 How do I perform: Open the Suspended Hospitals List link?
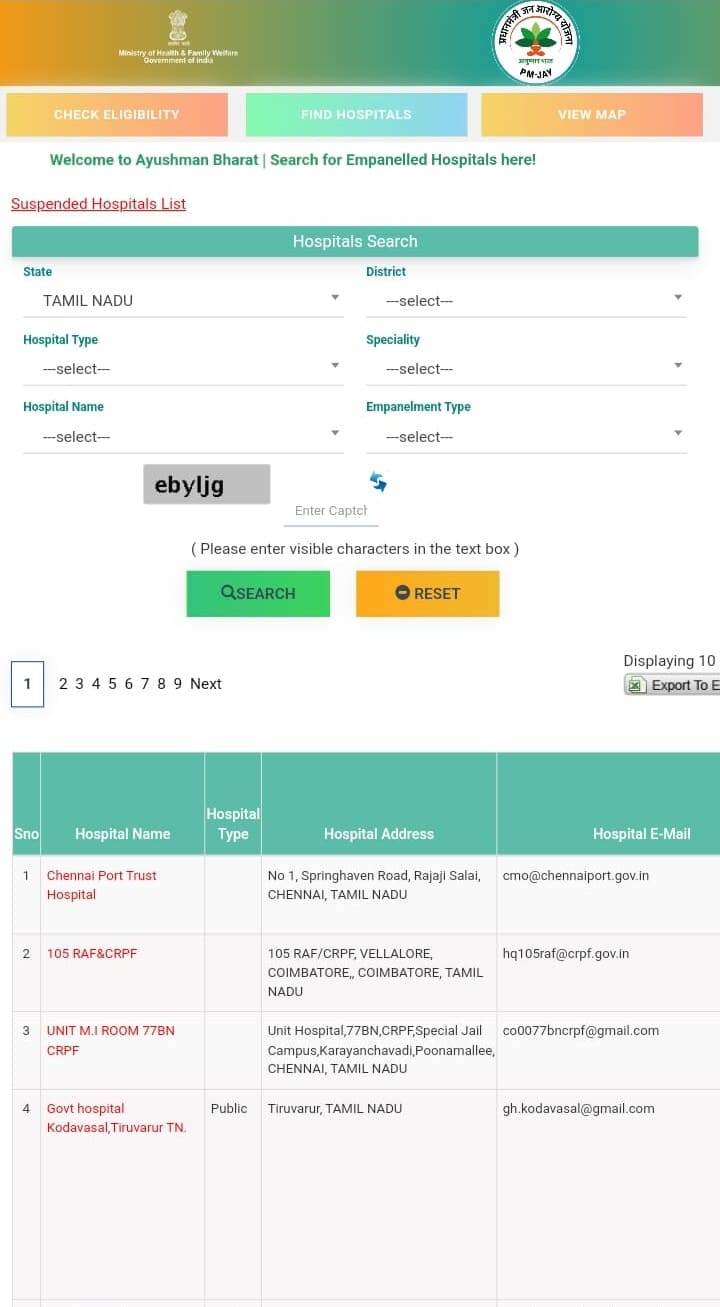point(98,204)
